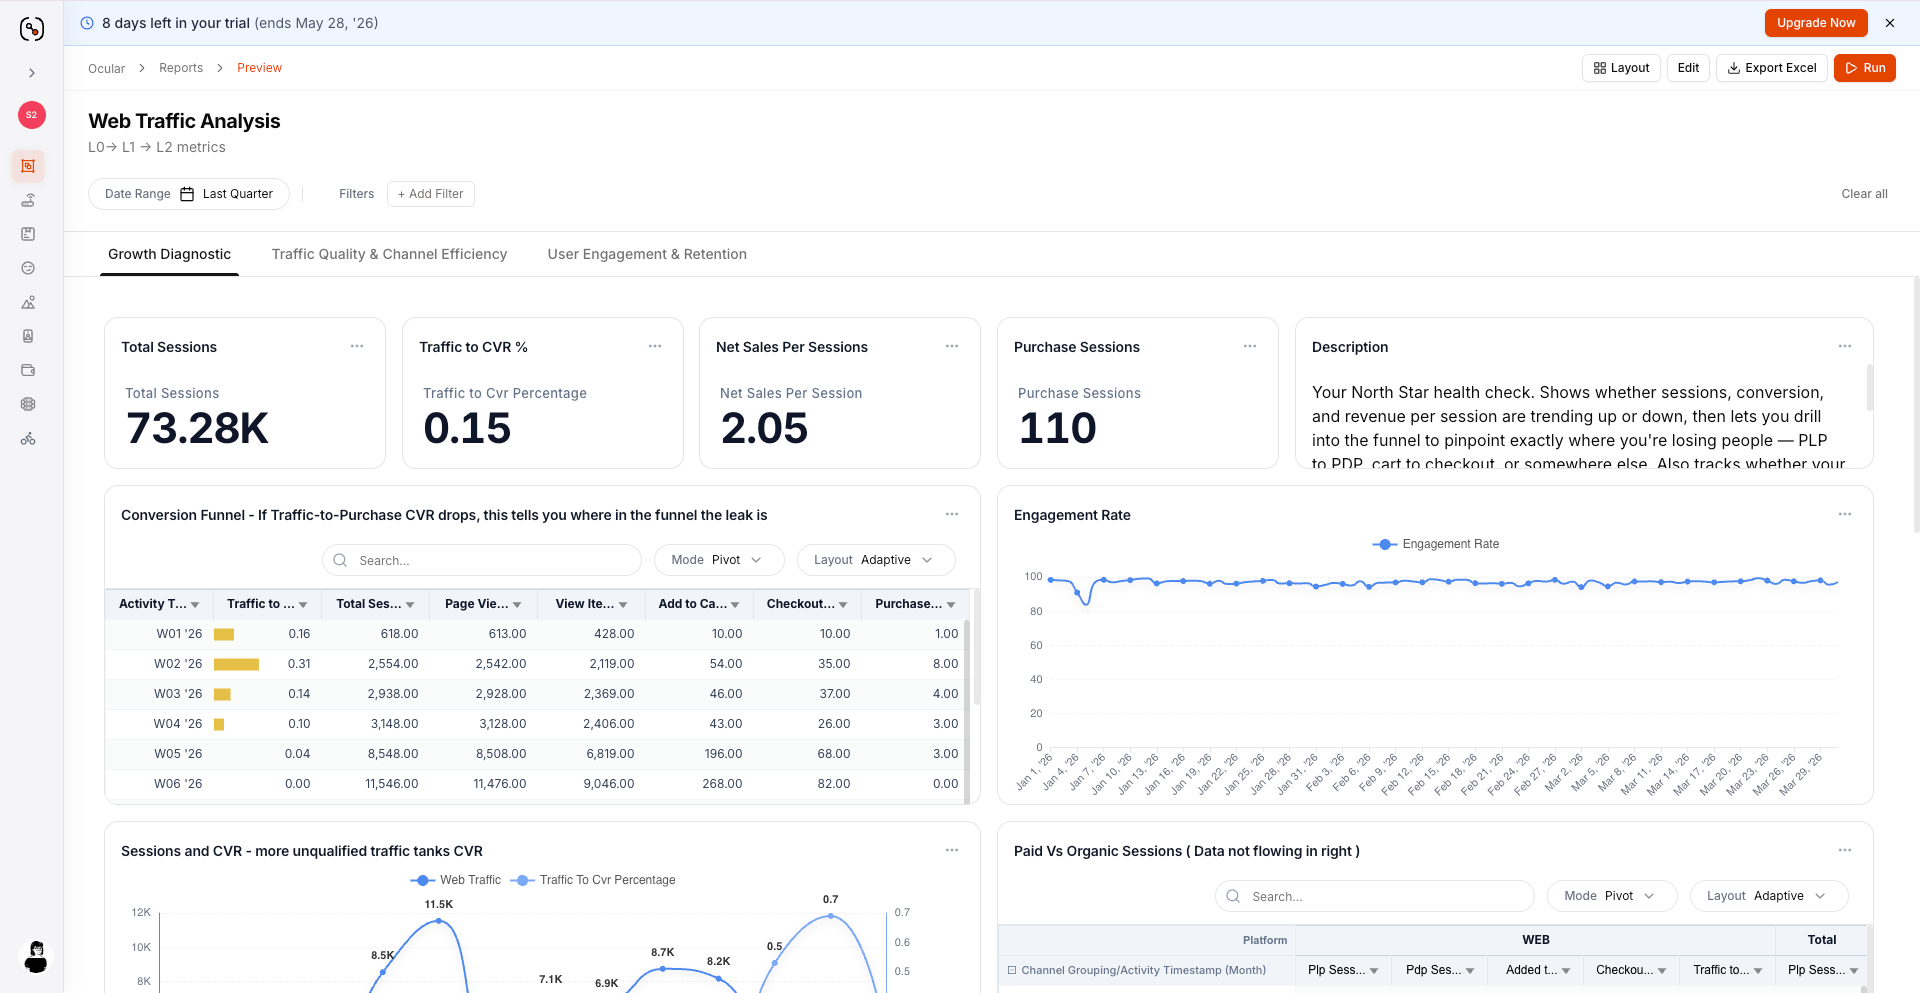
Task: Open the Total Sessions card options menu
Action: [357, 346]
